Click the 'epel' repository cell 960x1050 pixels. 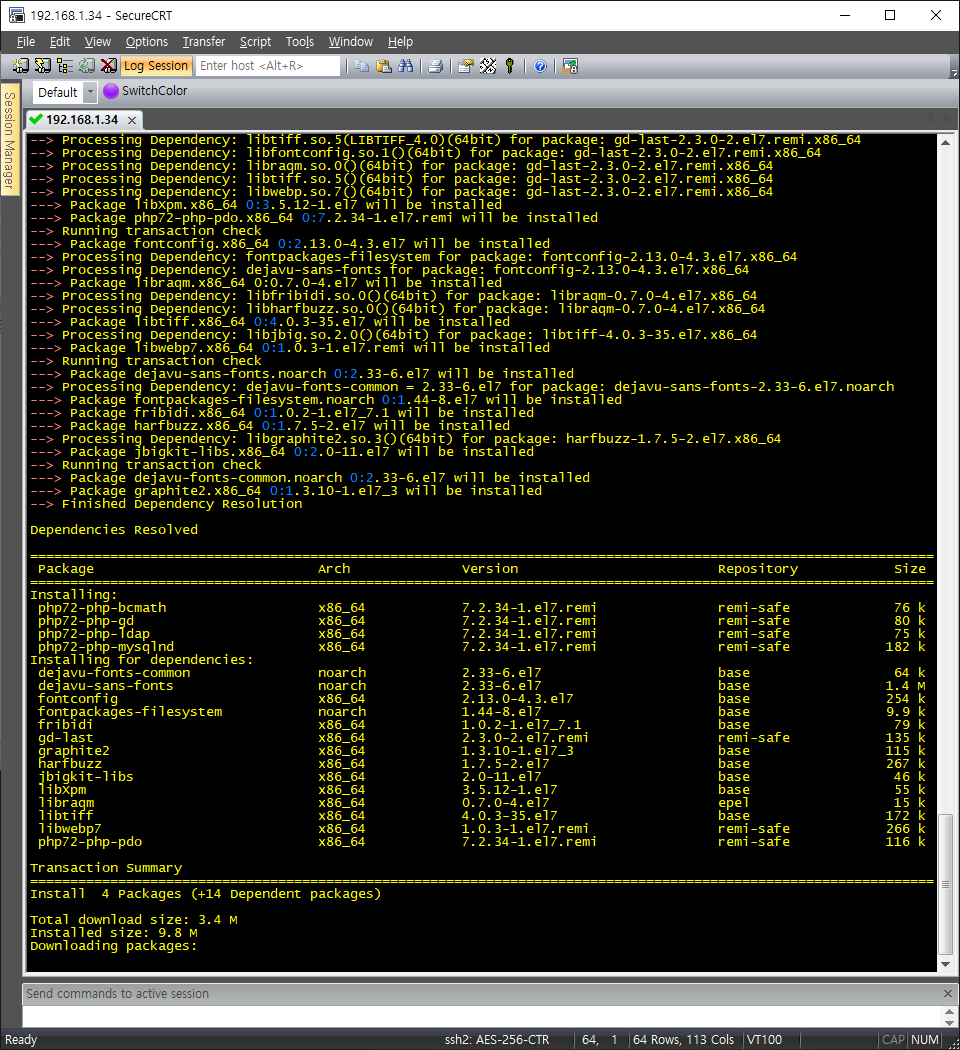click(734, 803)
